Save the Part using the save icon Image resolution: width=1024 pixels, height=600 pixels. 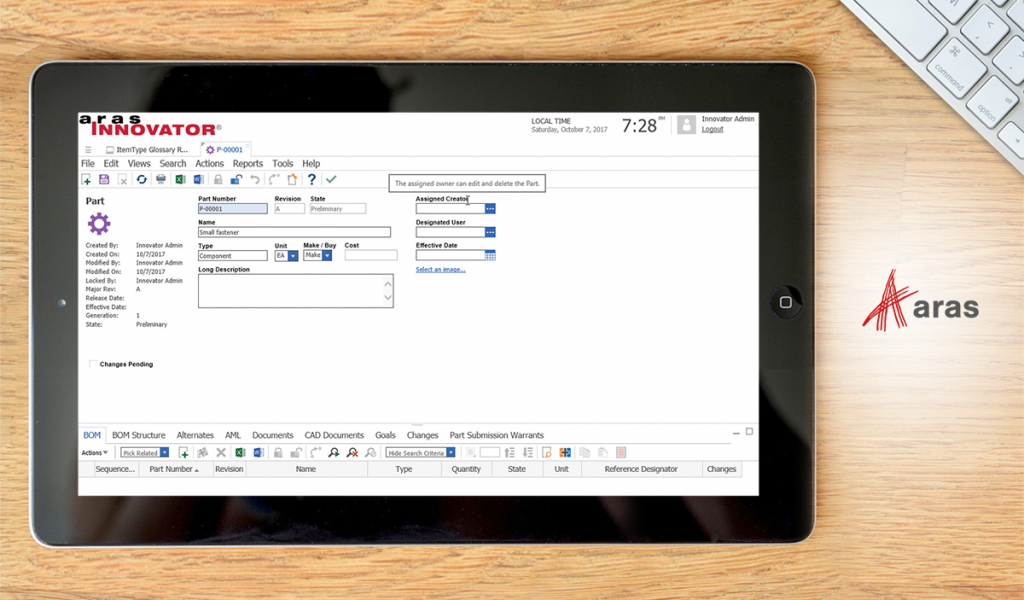[x=102, y=180]
